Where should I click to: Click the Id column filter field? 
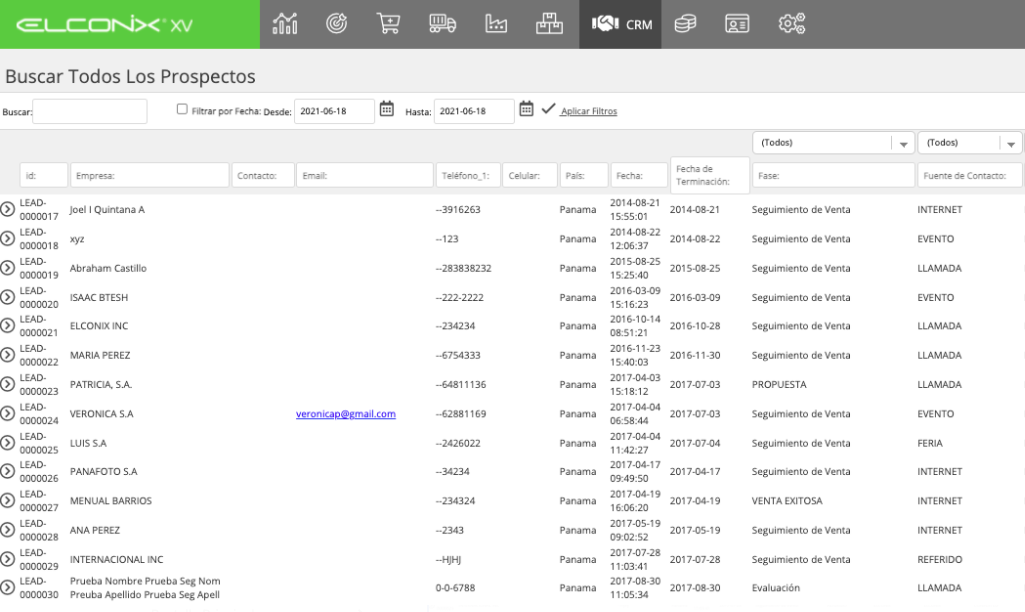click(44, 175)
